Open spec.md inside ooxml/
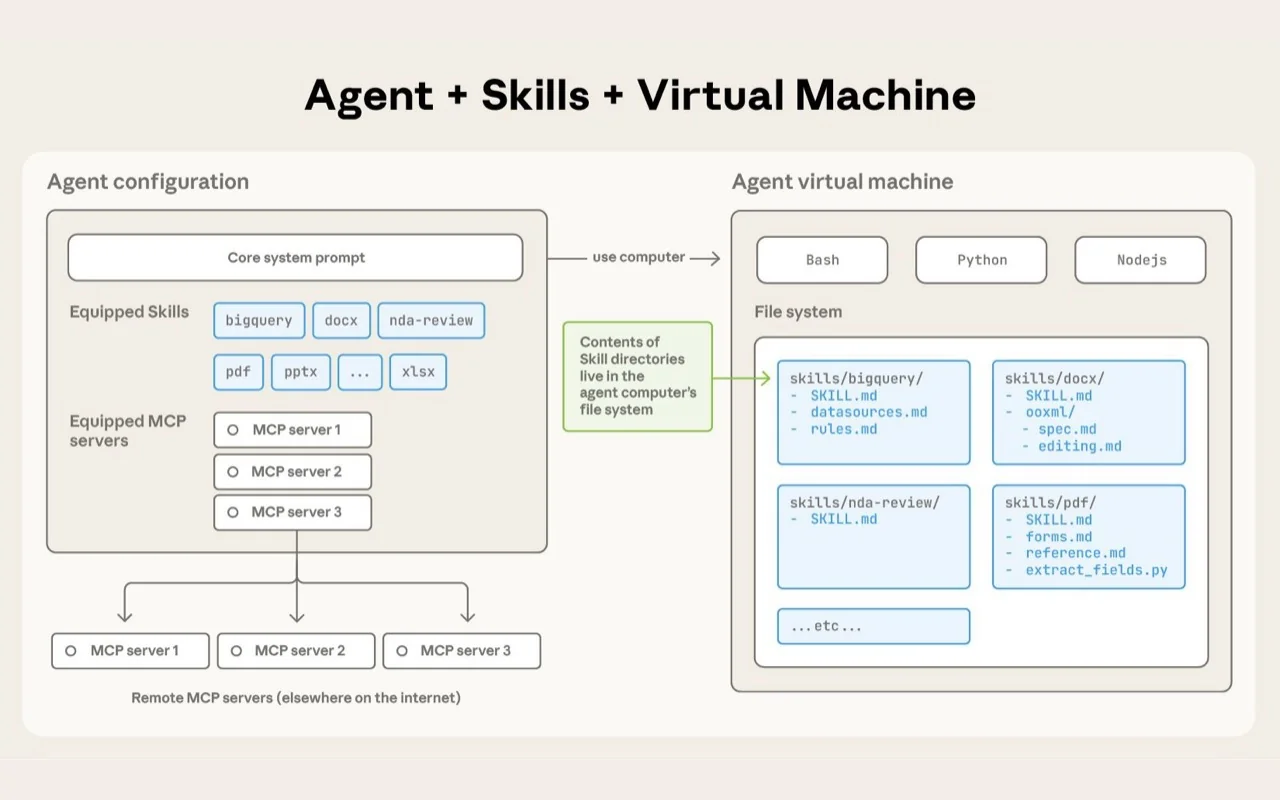 [1067, 429]
